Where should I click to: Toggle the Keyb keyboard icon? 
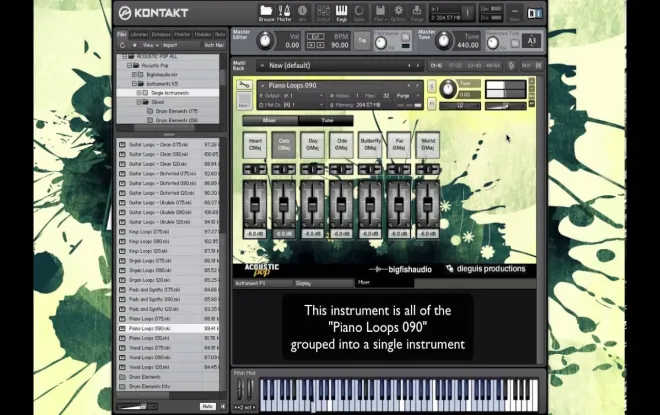point(341,13)
